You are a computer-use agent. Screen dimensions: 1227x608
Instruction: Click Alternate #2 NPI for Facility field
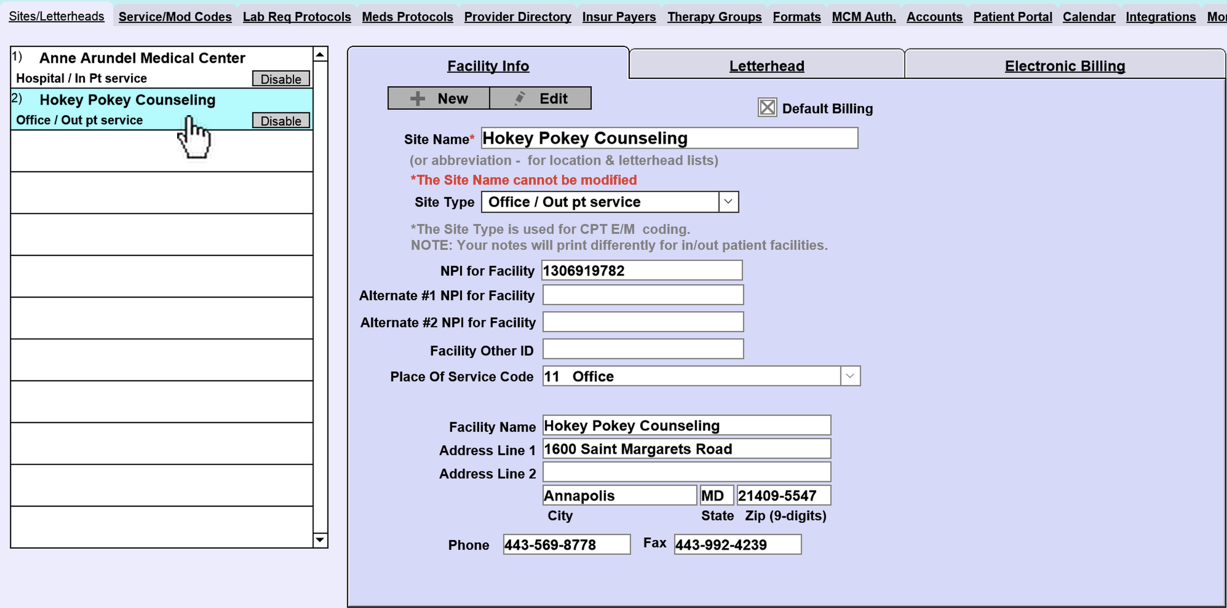643,322
